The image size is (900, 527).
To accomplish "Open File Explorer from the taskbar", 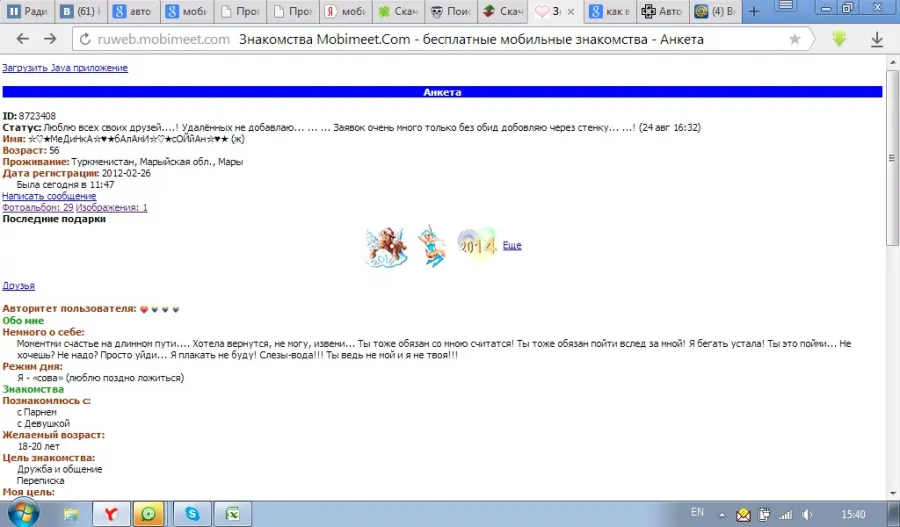I will pyautogui.click(x=71, y=514).
